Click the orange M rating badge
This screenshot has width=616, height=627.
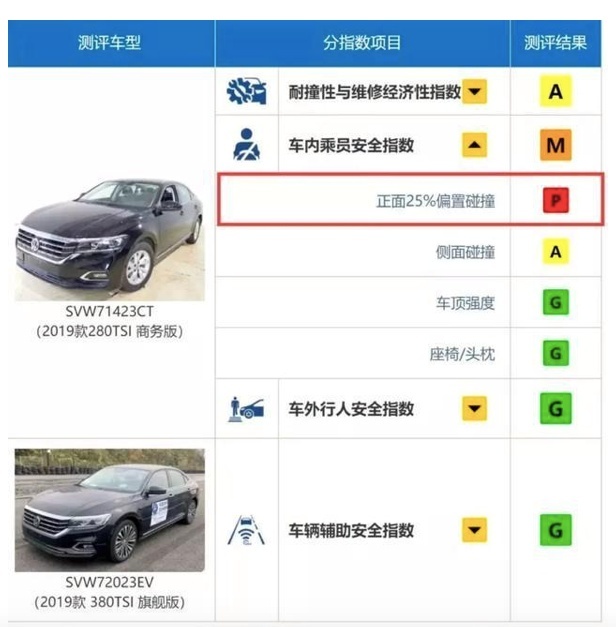[556, 145]
